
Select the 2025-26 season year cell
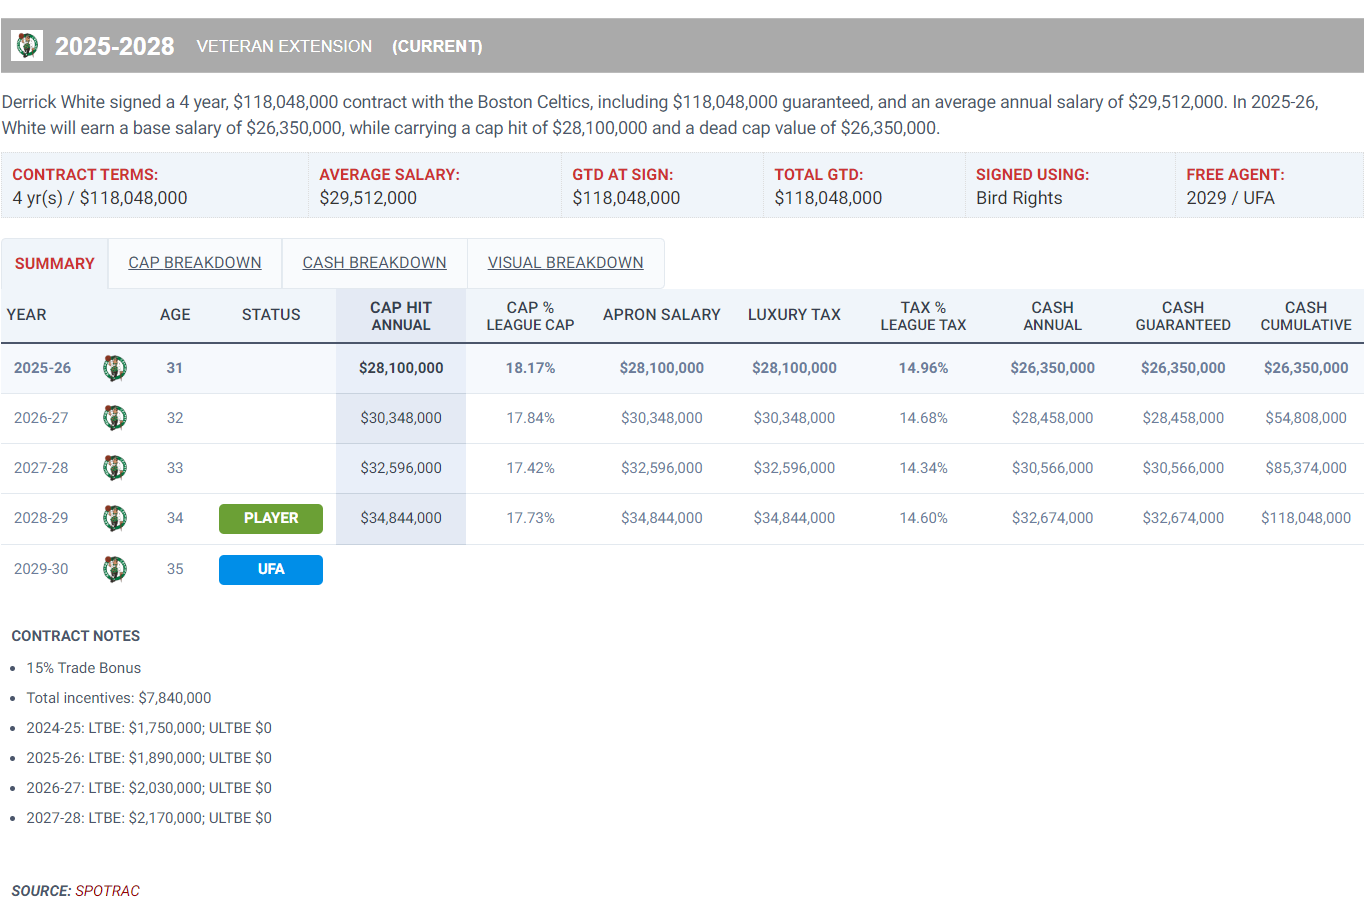pos(42,368)
